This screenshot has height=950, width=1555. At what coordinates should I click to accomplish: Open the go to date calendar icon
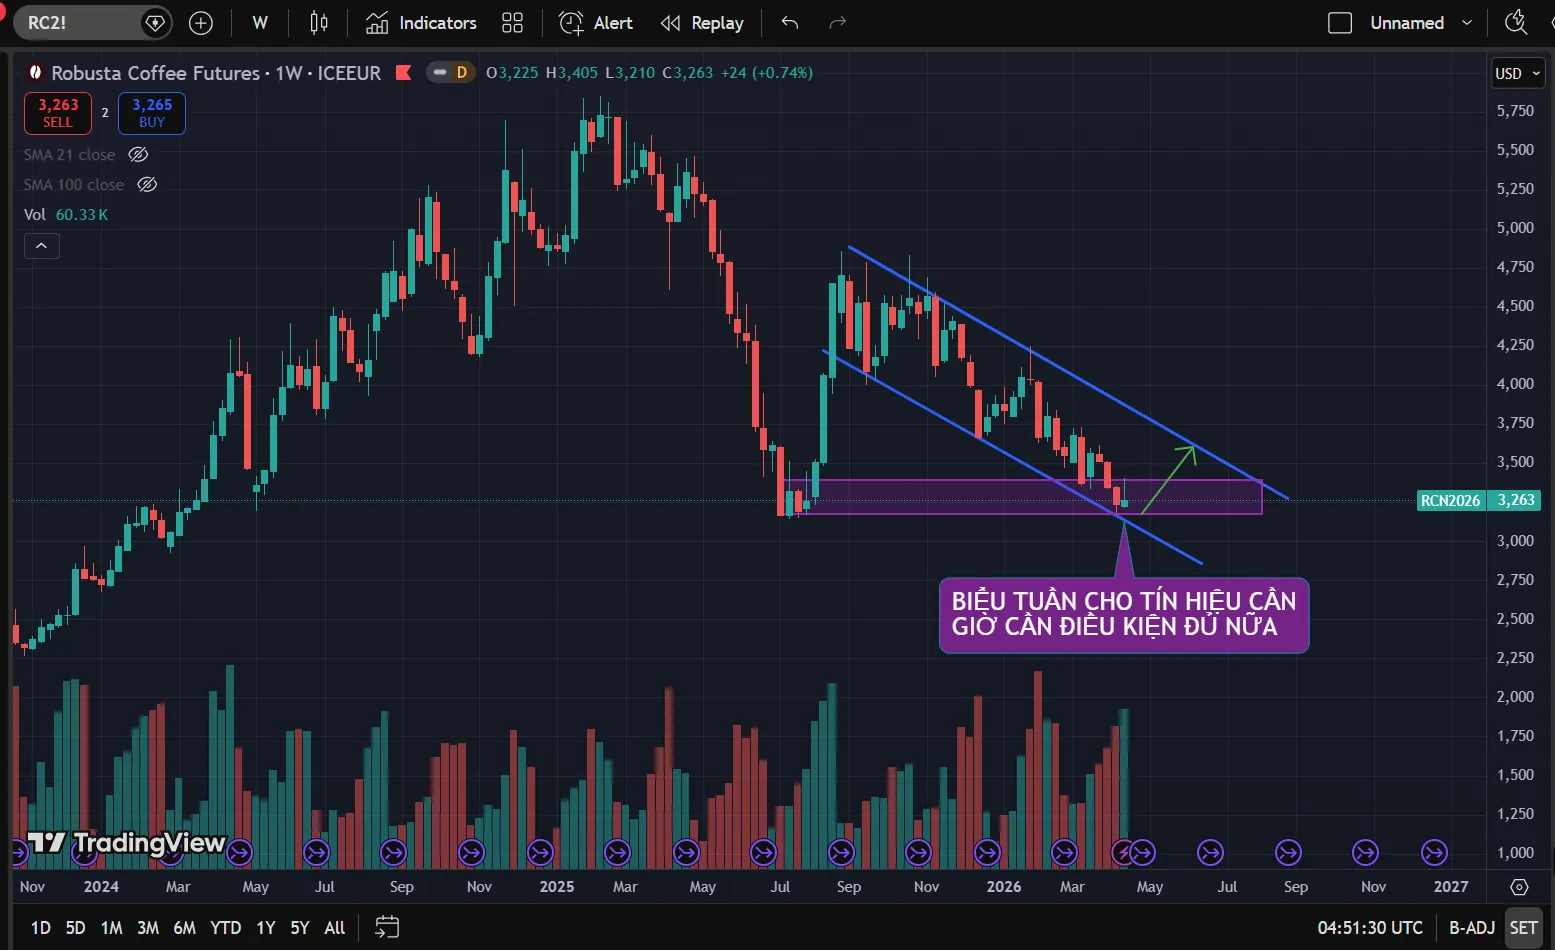(x=387, y=928)
